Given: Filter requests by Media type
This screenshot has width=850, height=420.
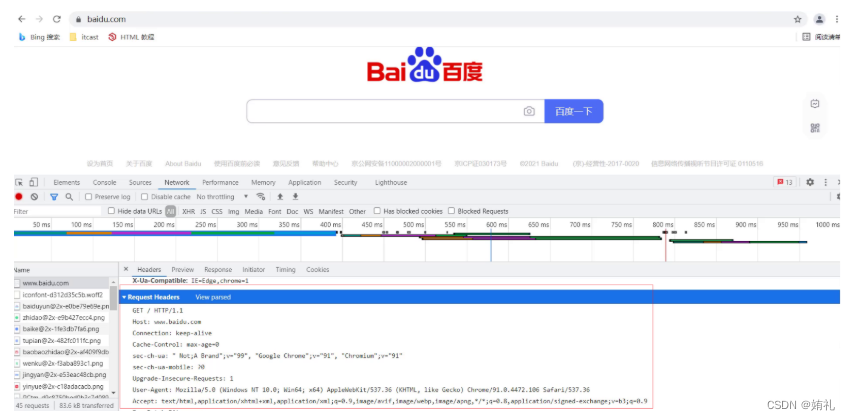Looking at the screenshot, I should point(253,211).
